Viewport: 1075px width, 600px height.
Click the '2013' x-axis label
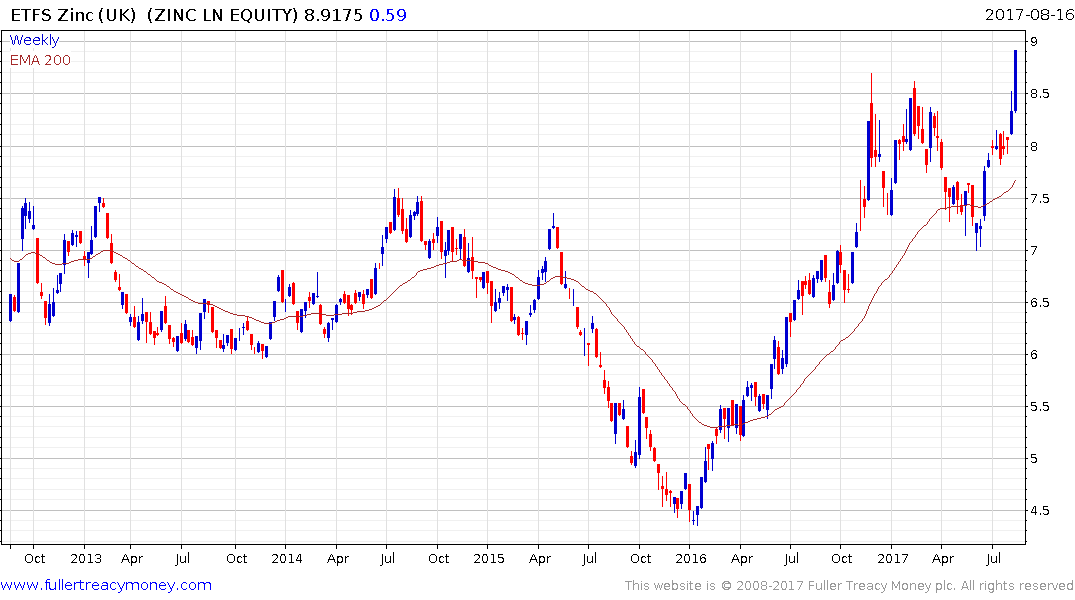coord(86,558)
